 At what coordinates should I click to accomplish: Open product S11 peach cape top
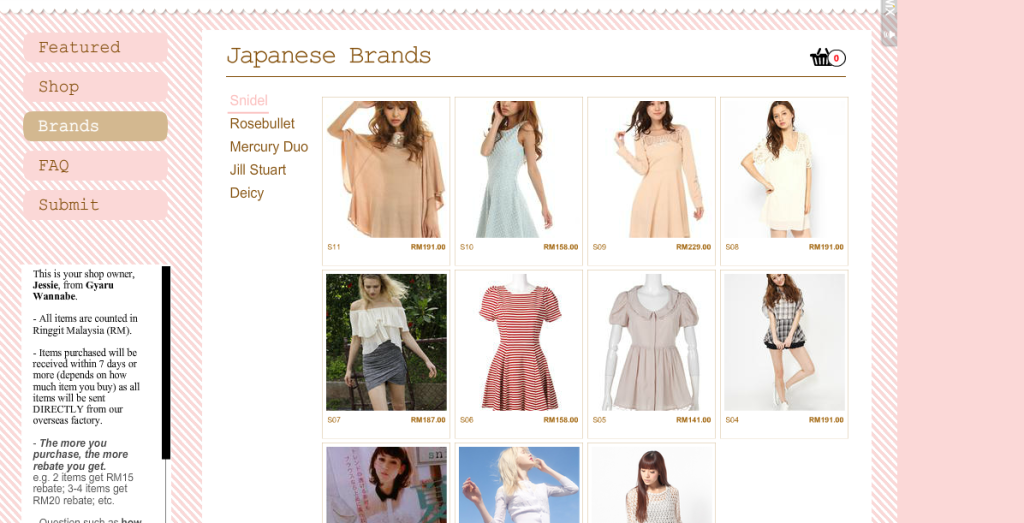click(x=386, y=170)
